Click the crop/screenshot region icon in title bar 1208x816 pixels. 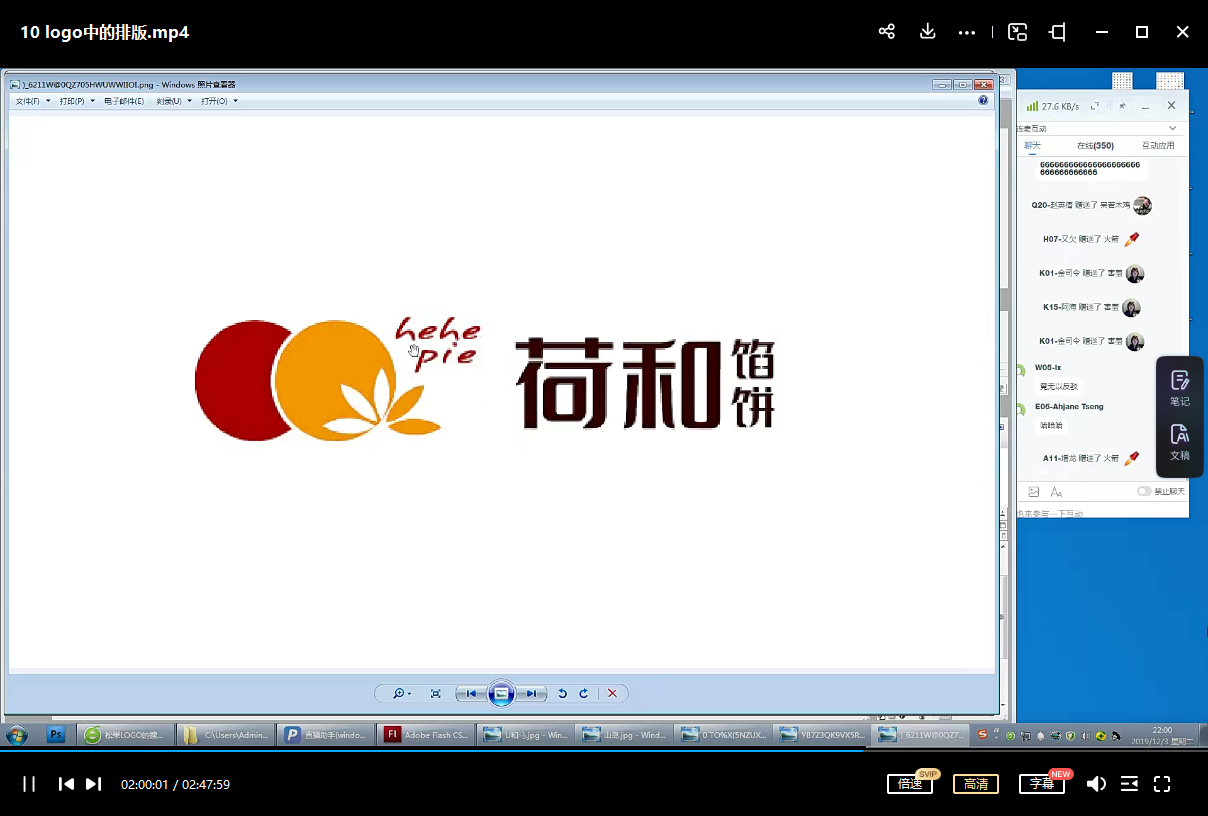tap(1058, 32)
